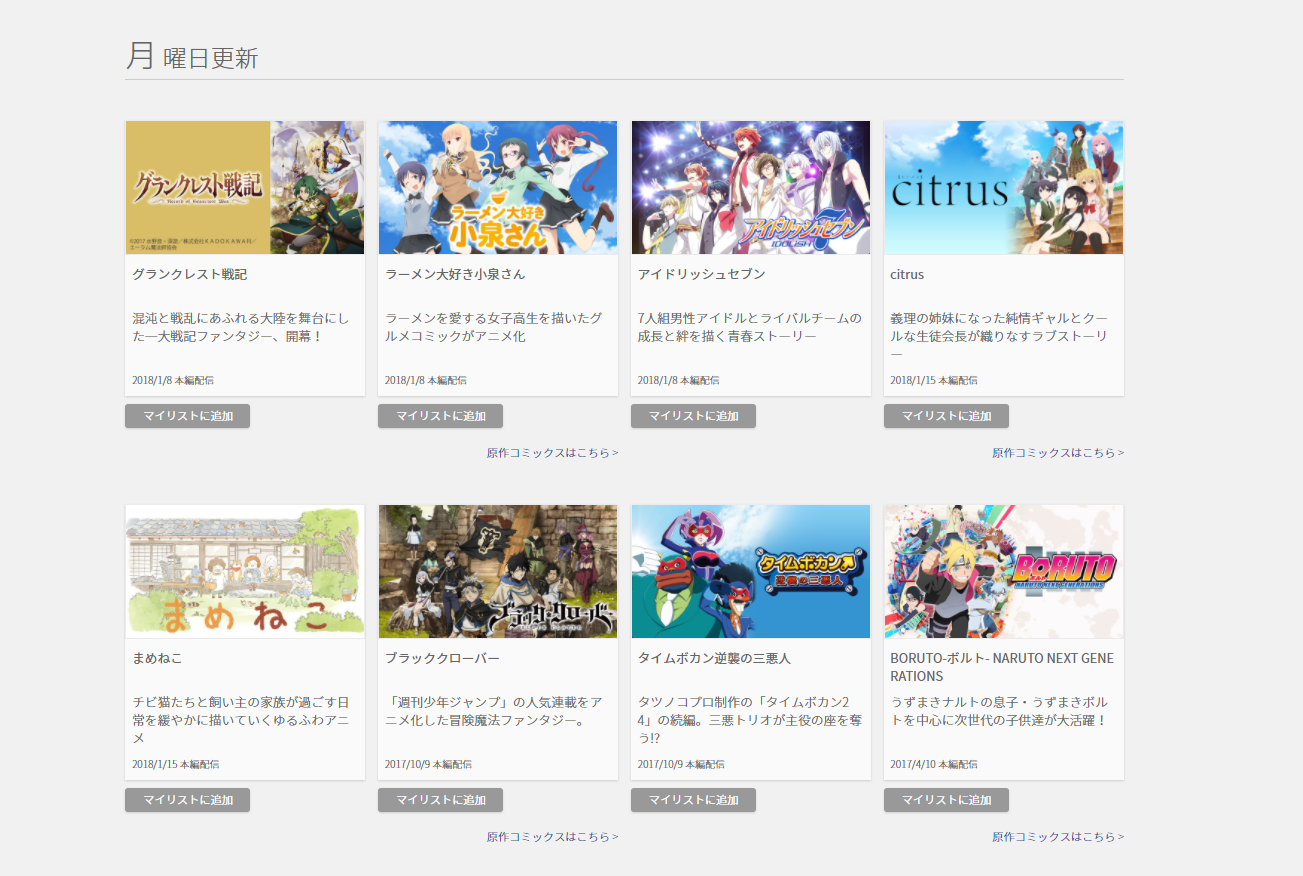Open the グランクレスト戦記 thumbnail image

tap(245, 188)
